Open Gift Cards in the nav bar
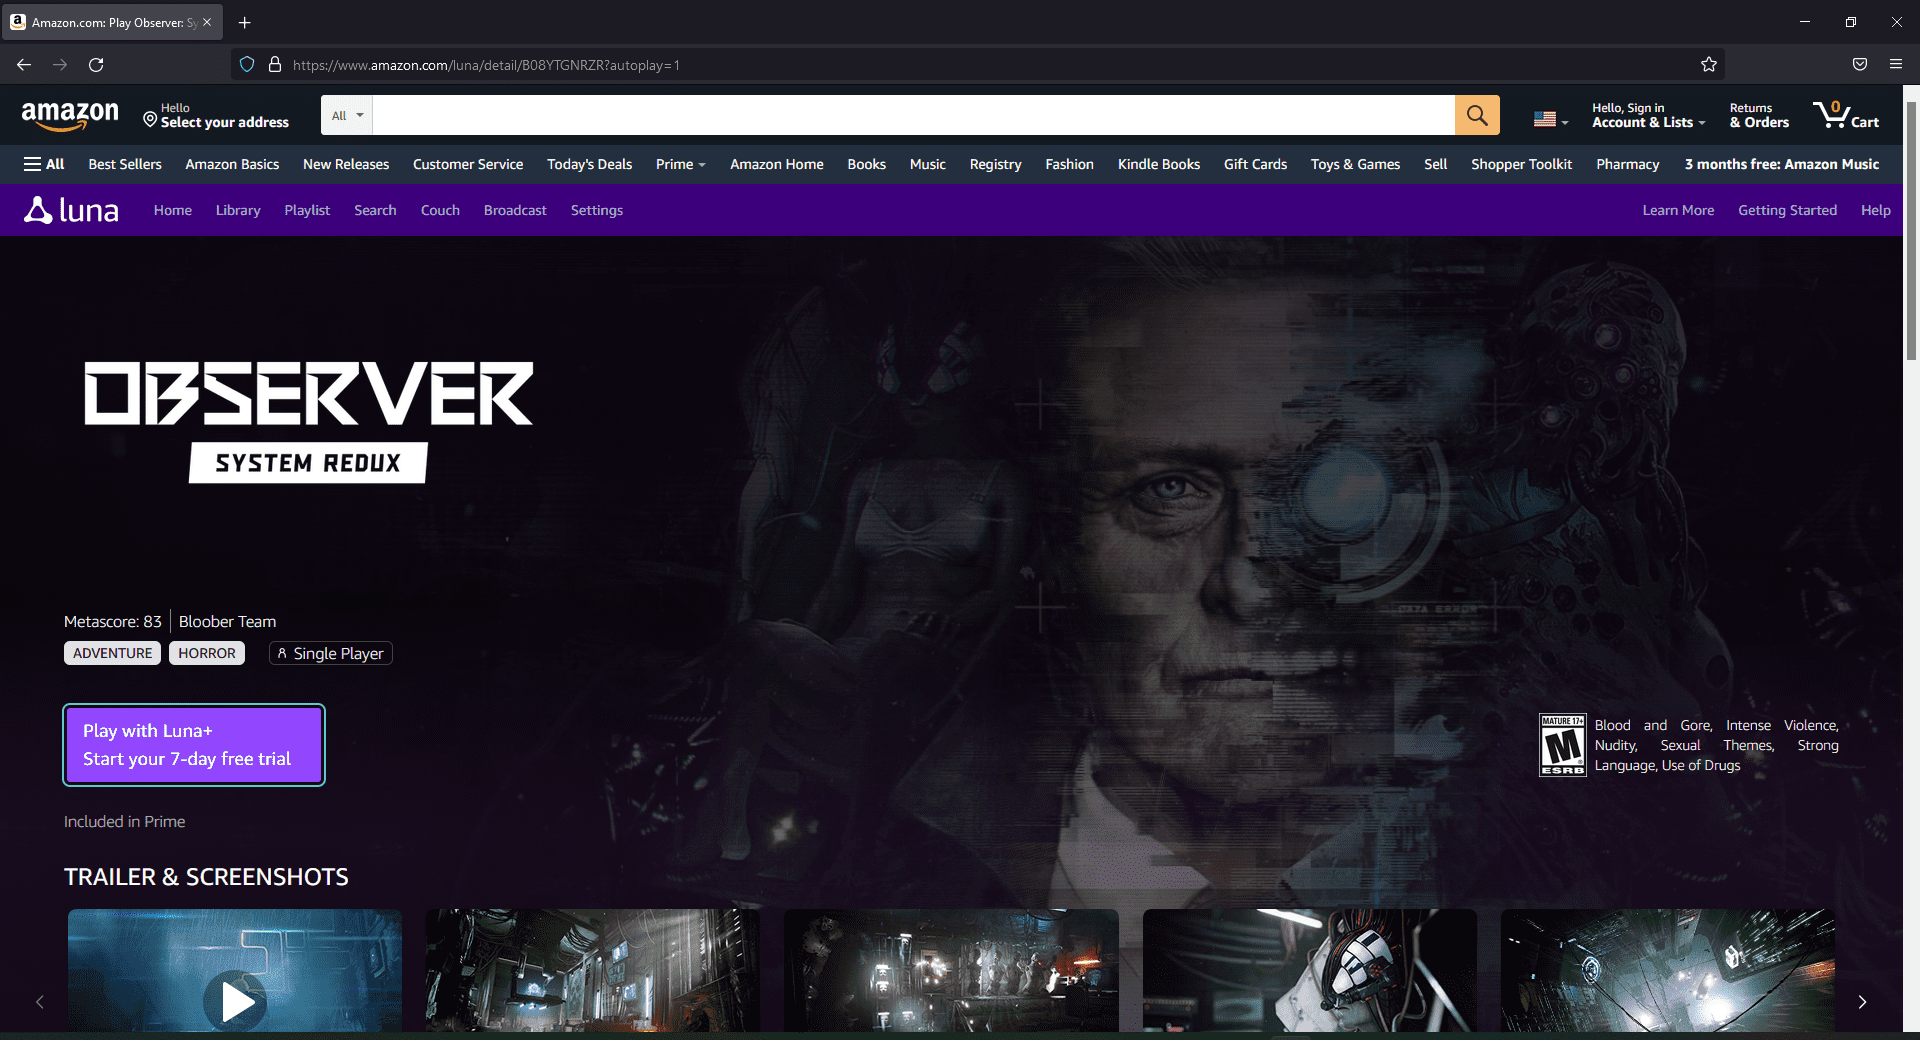This screenshot has height=1040, width=1920. [1255, 164]
